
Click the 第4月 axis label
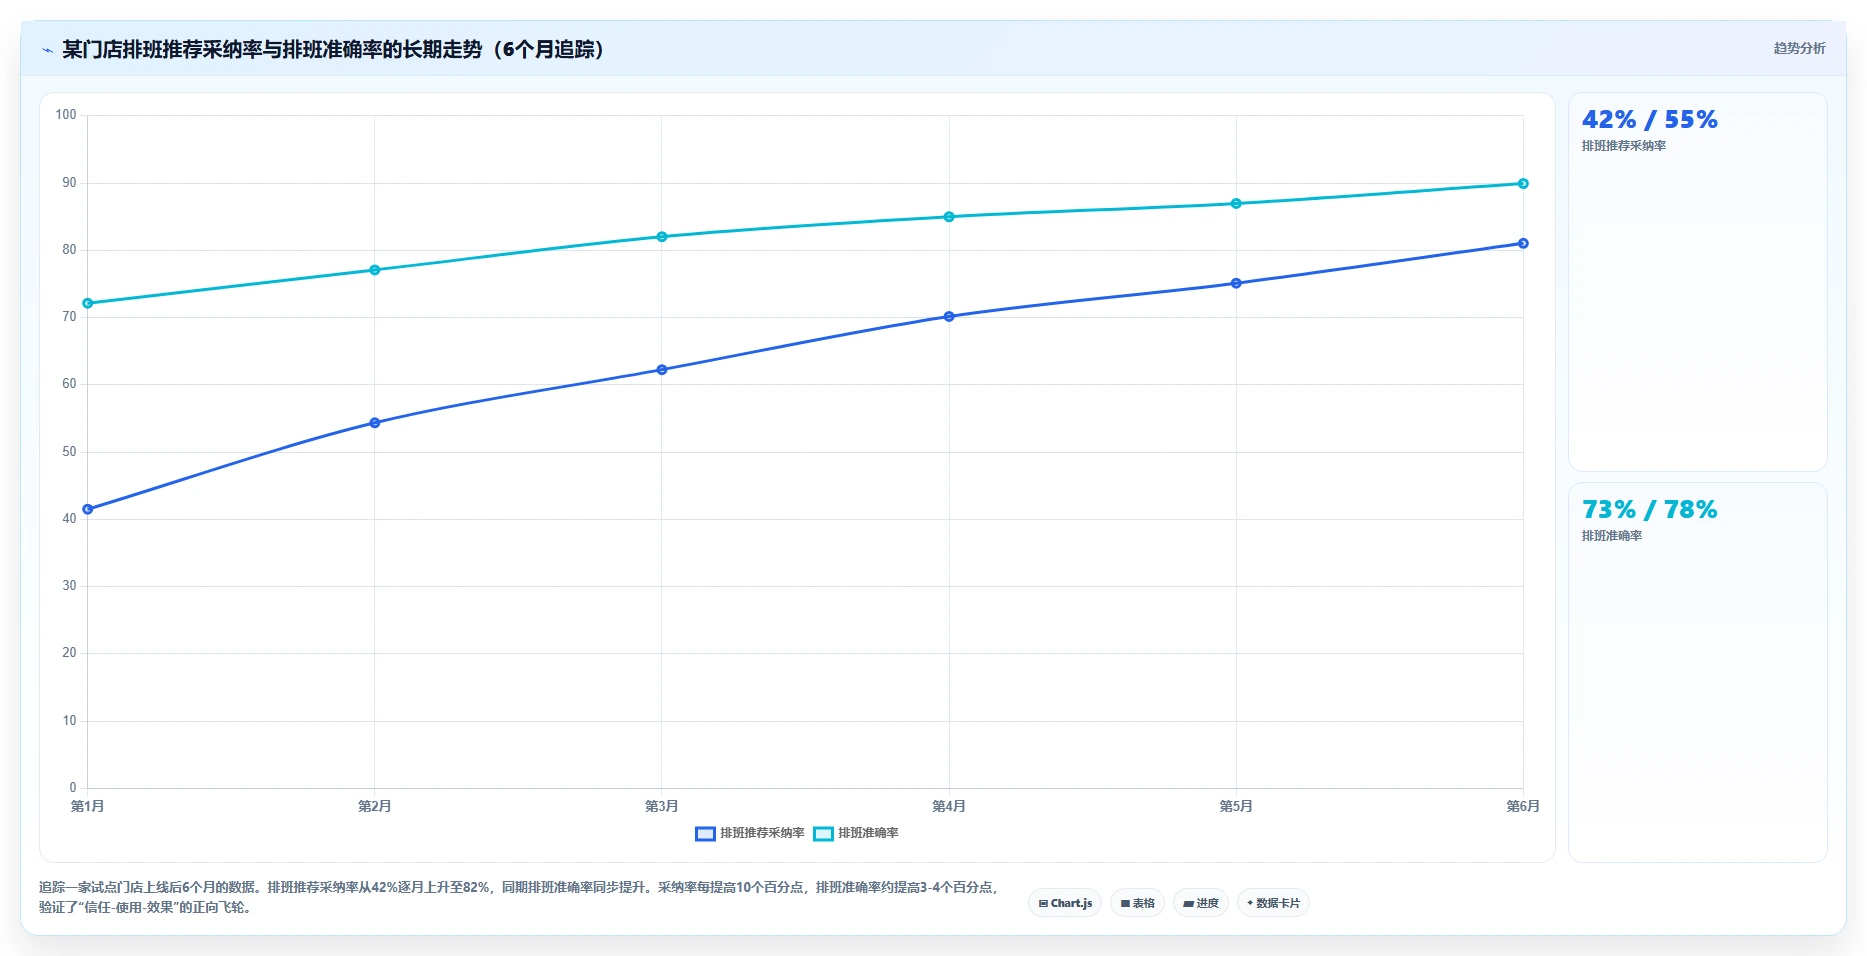[x=949, y=806]
